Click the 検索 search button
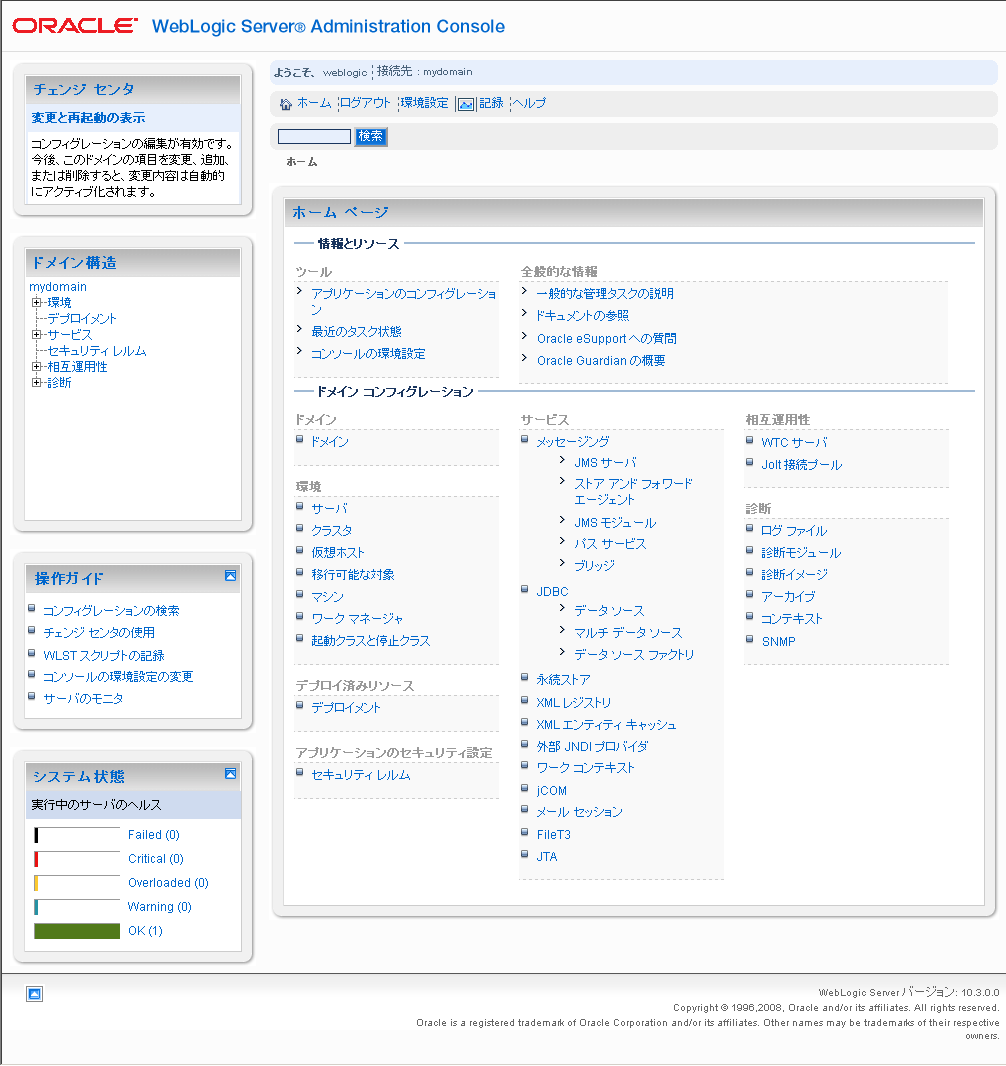The image size is (1006, 1066). tap(370, 137)
